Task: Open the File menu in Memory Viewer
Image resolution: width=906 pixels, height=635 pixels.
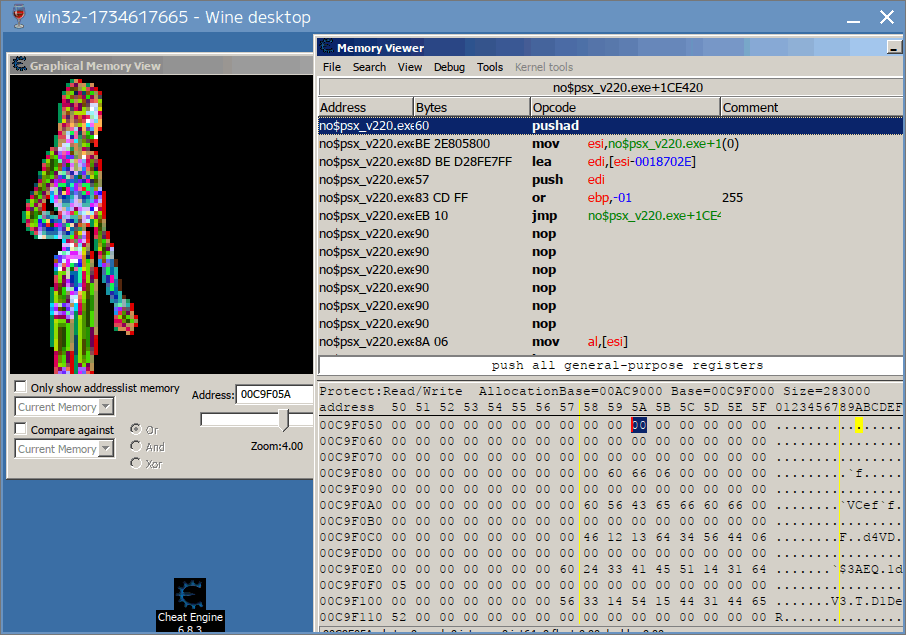Action: (x=332, y=67)
